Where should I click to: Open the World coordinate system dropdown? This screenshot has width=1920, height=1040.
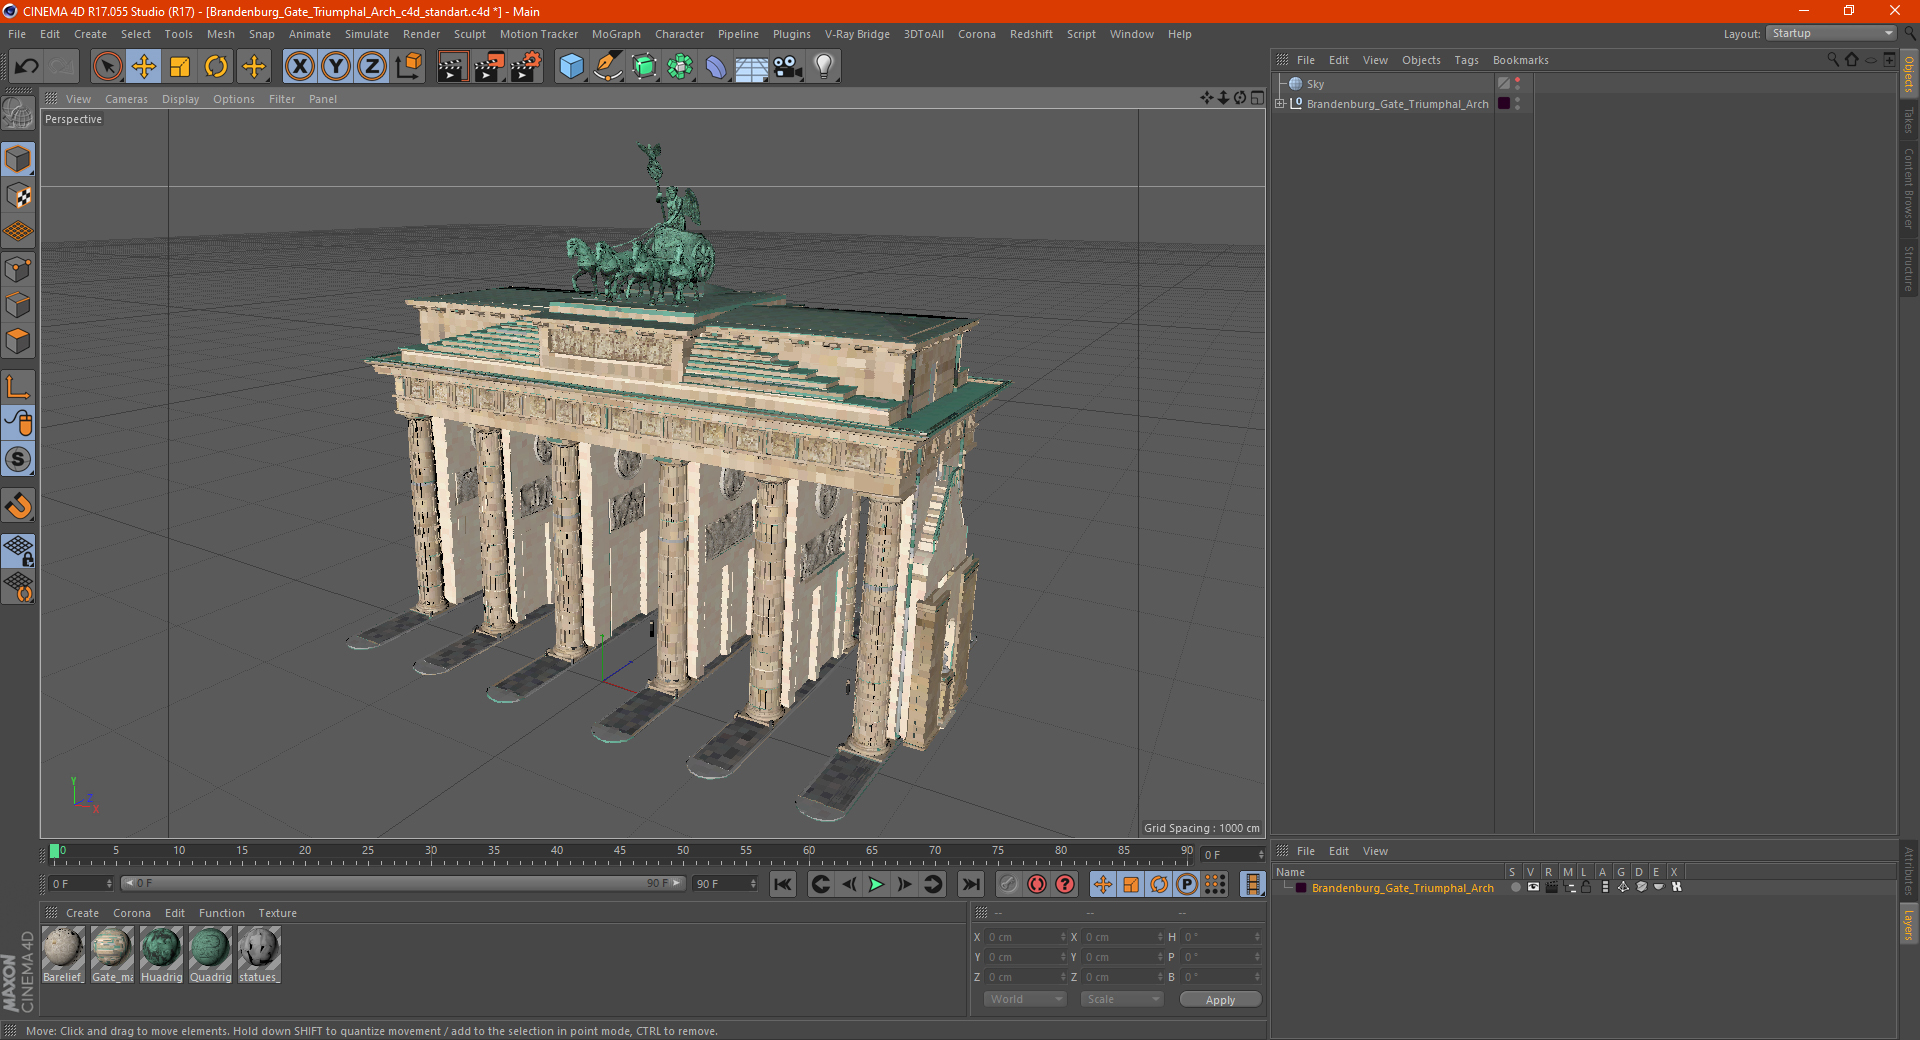(x=1025, y=999)
